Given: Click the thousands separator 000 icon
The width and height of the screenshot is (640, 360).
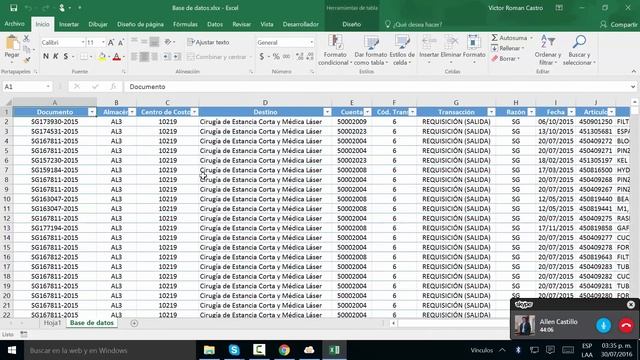Looking at the screenshot, I should point(287,57).
